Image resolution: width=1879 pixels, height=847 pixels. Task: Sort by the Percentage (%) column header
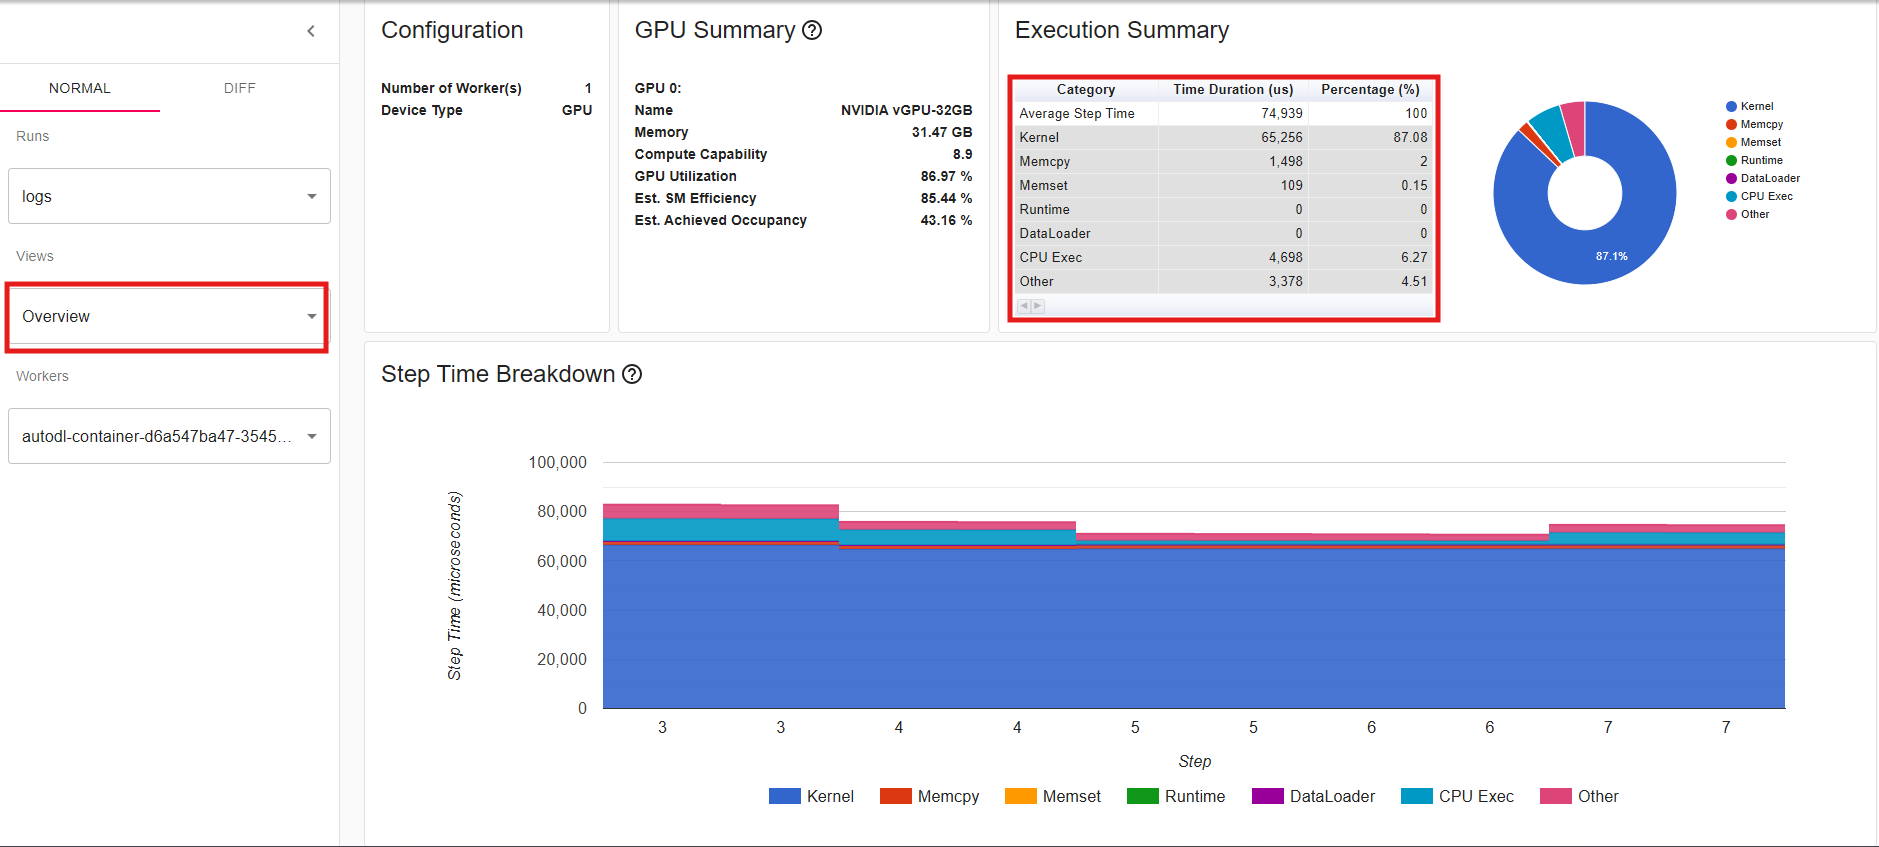(1370, 89)
